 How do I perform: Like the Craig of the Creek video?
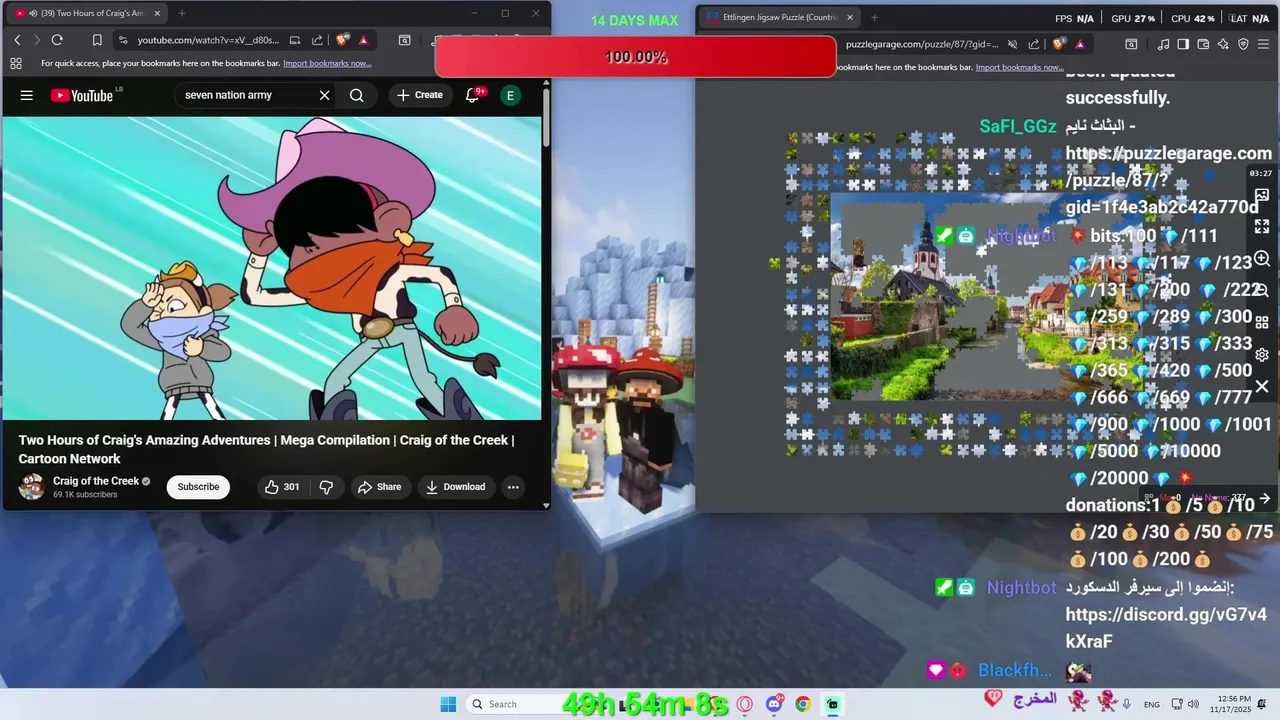(281, 487)
